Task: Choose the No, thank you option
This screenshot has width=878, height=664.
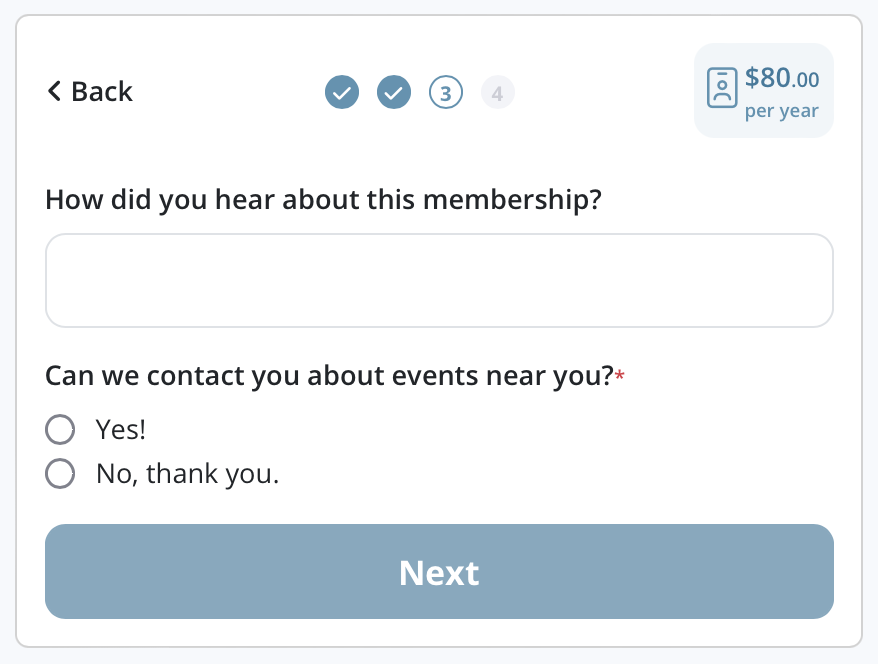Action: (60, 473)
